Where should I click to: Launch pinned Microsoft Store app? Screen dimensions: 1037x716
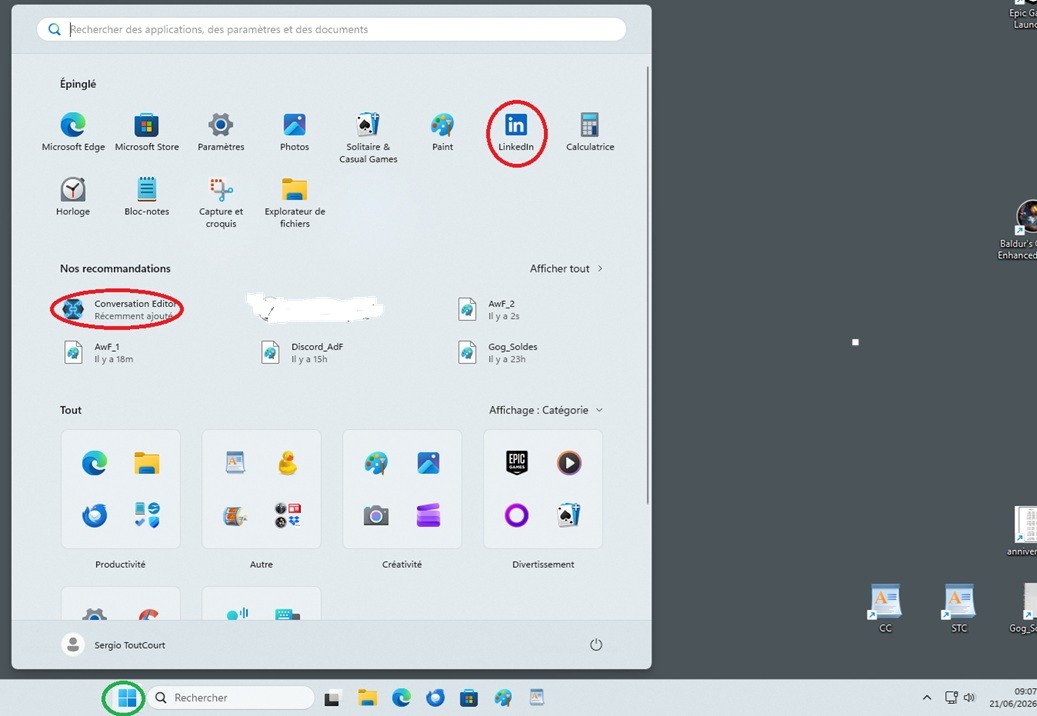tap(147, 132)
